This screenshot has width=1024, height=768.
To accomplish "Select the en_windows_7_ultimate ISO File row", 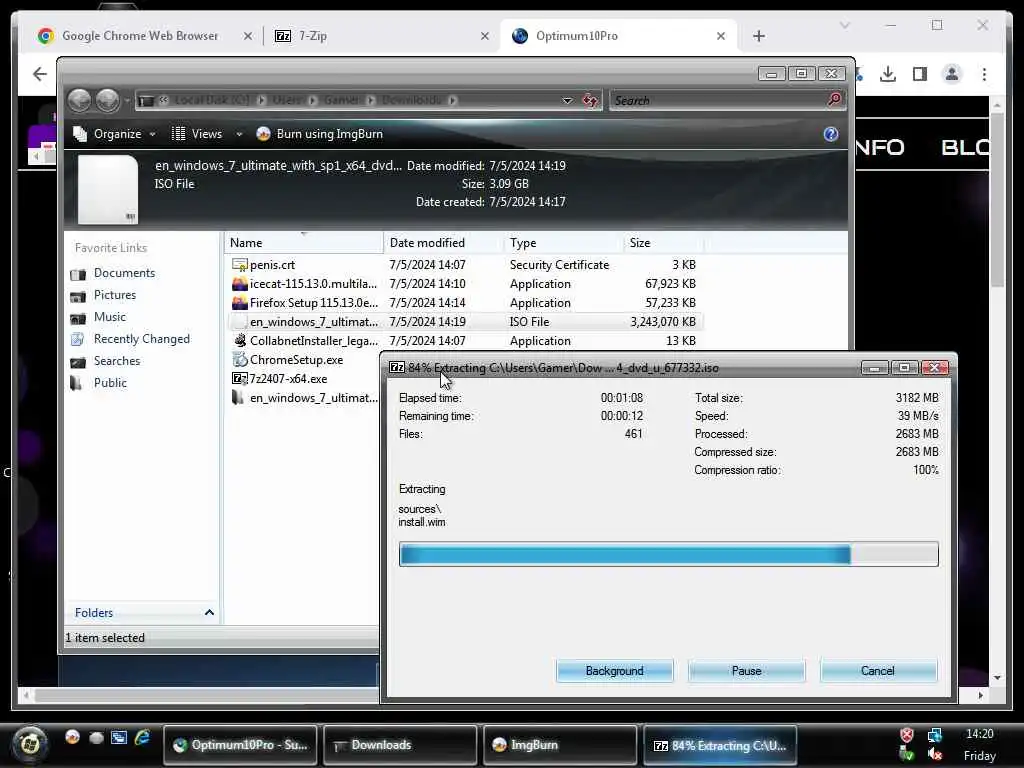I will tap(464, 321).
